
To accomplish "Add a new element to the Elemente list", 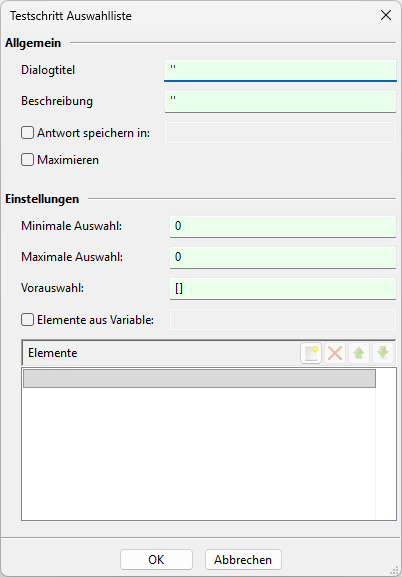I will coord(311,353).
